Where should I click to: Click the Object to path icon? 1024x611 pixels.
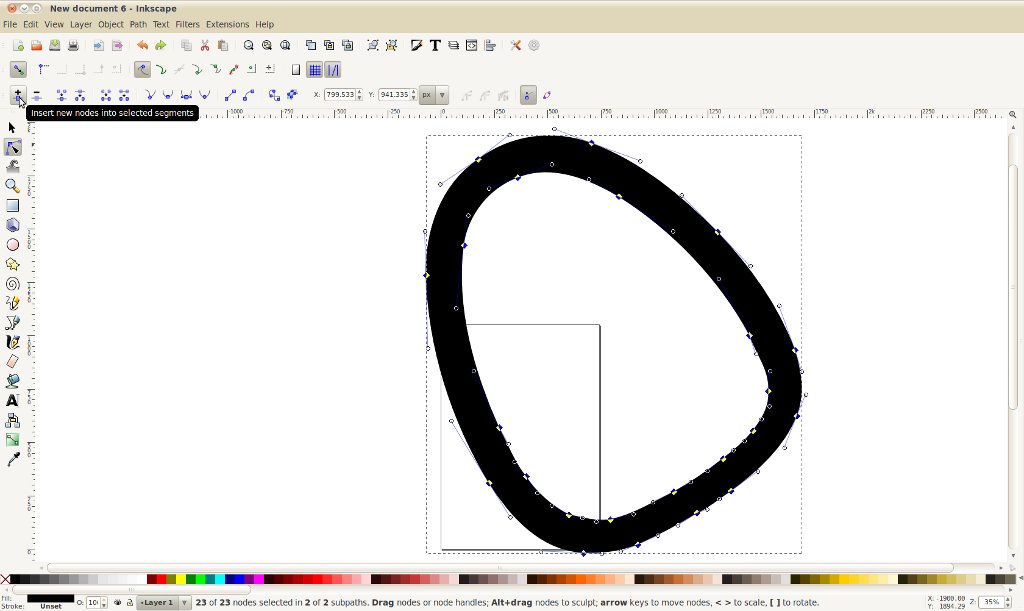point(274,95)
